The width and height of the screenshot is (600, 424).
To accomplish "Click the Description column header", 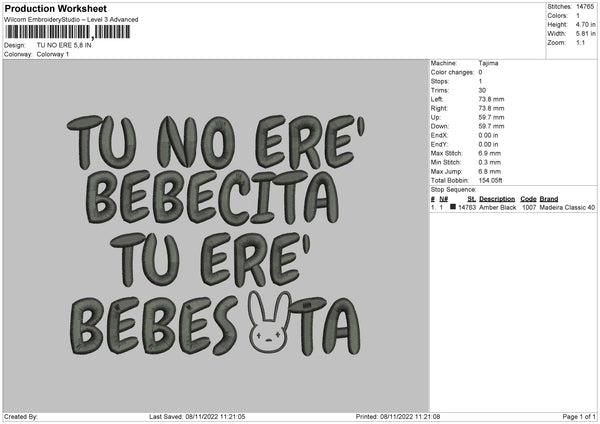I will pyautogui.click(x=497, y=199).
